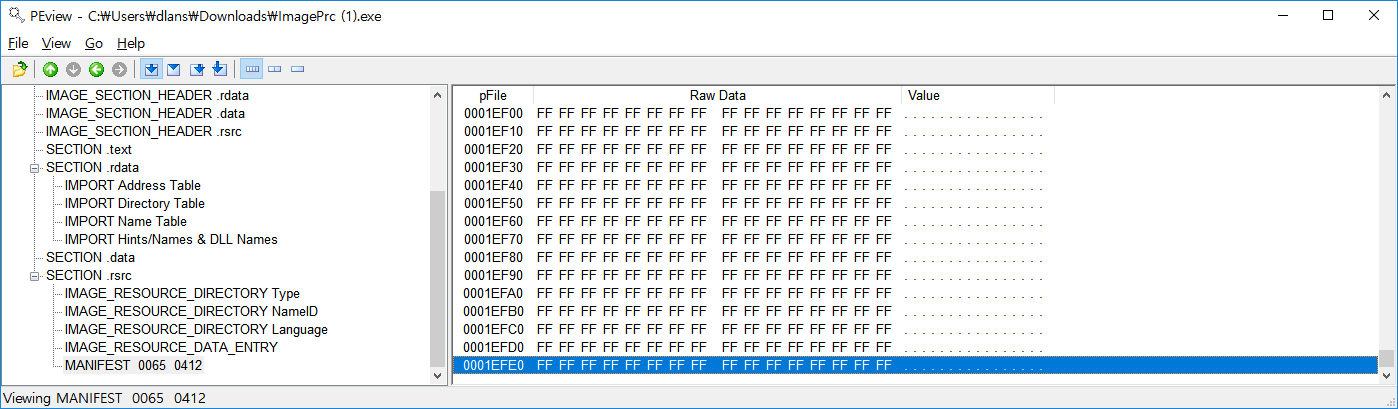Collapse the SECTION .rdata tree node

[x=35, y=167]
